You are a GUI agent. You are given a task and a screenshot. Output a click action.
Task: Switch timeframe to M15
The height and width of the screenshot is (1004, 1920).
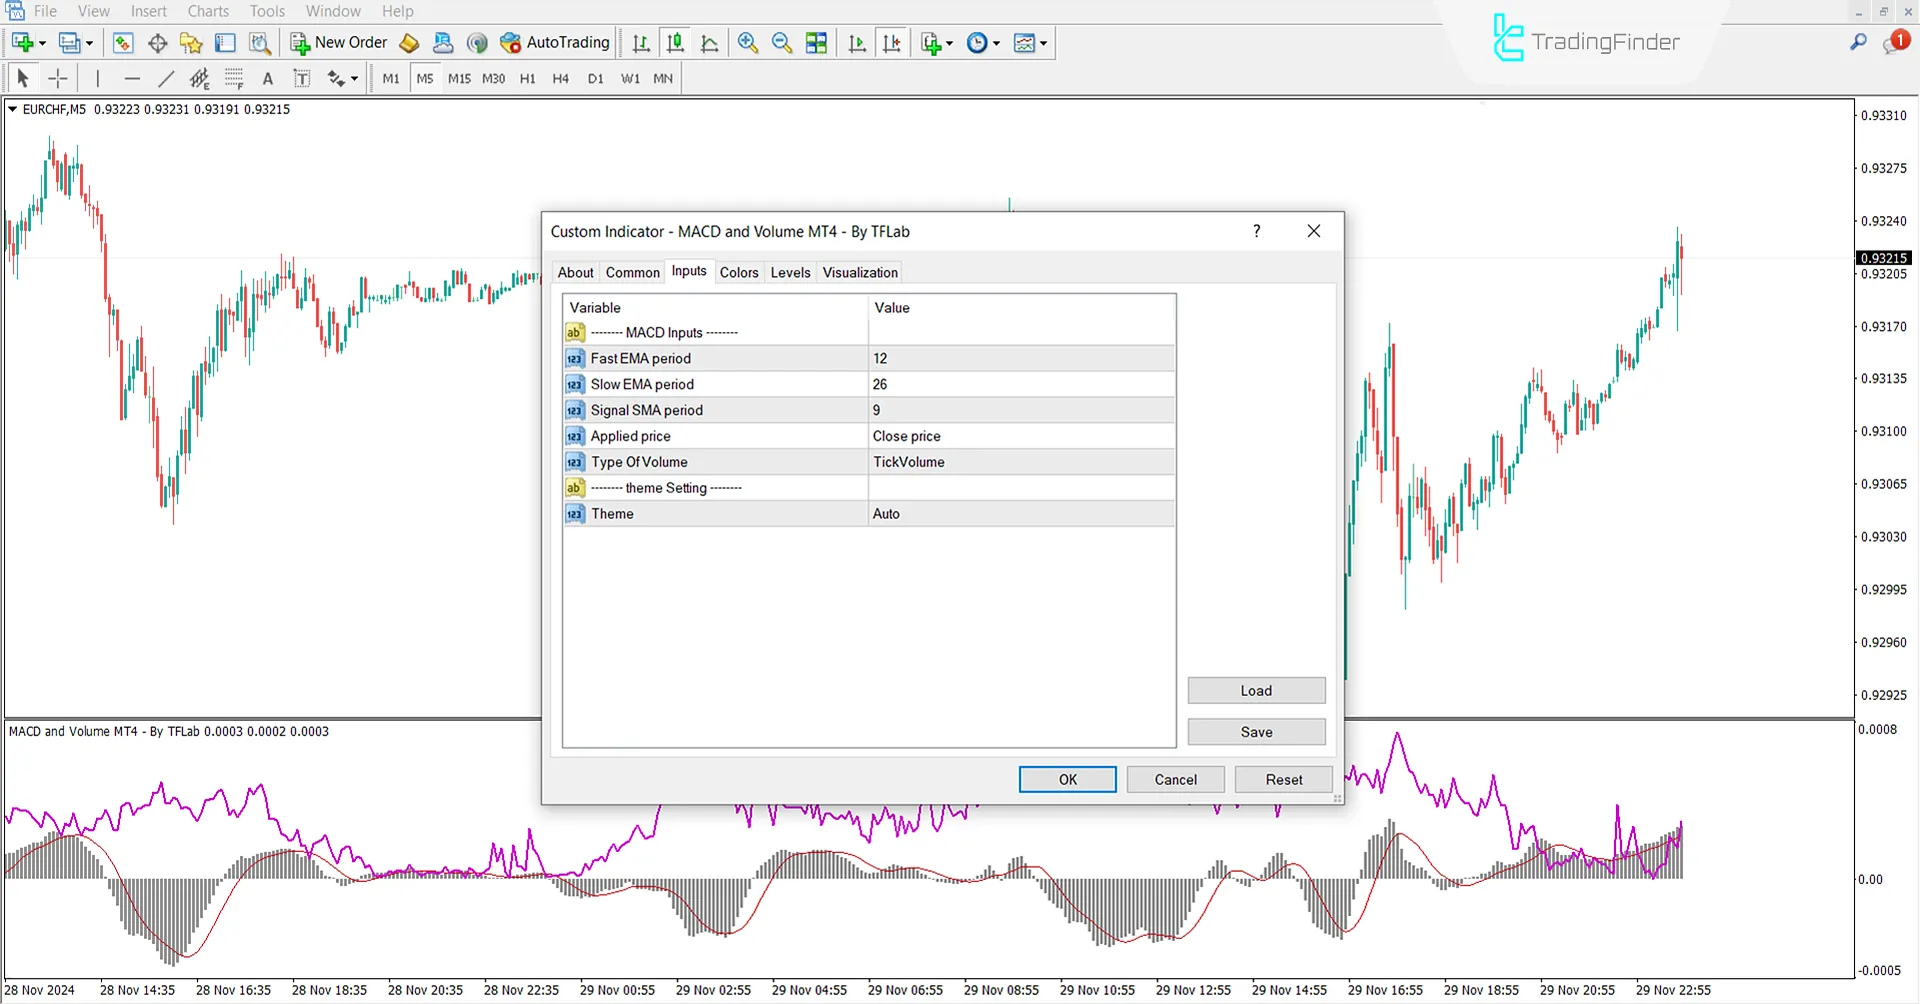[x=459, y=79]
